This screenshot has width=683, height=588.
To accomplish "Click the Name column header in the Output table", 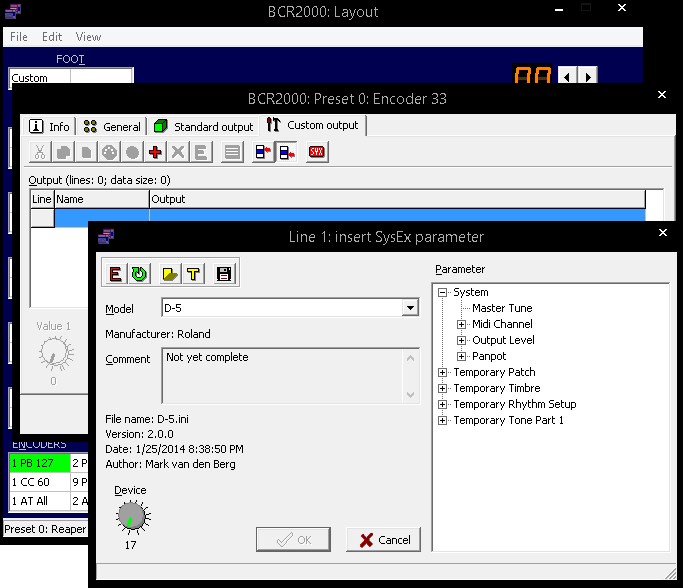I will click(x=102, y=199).
